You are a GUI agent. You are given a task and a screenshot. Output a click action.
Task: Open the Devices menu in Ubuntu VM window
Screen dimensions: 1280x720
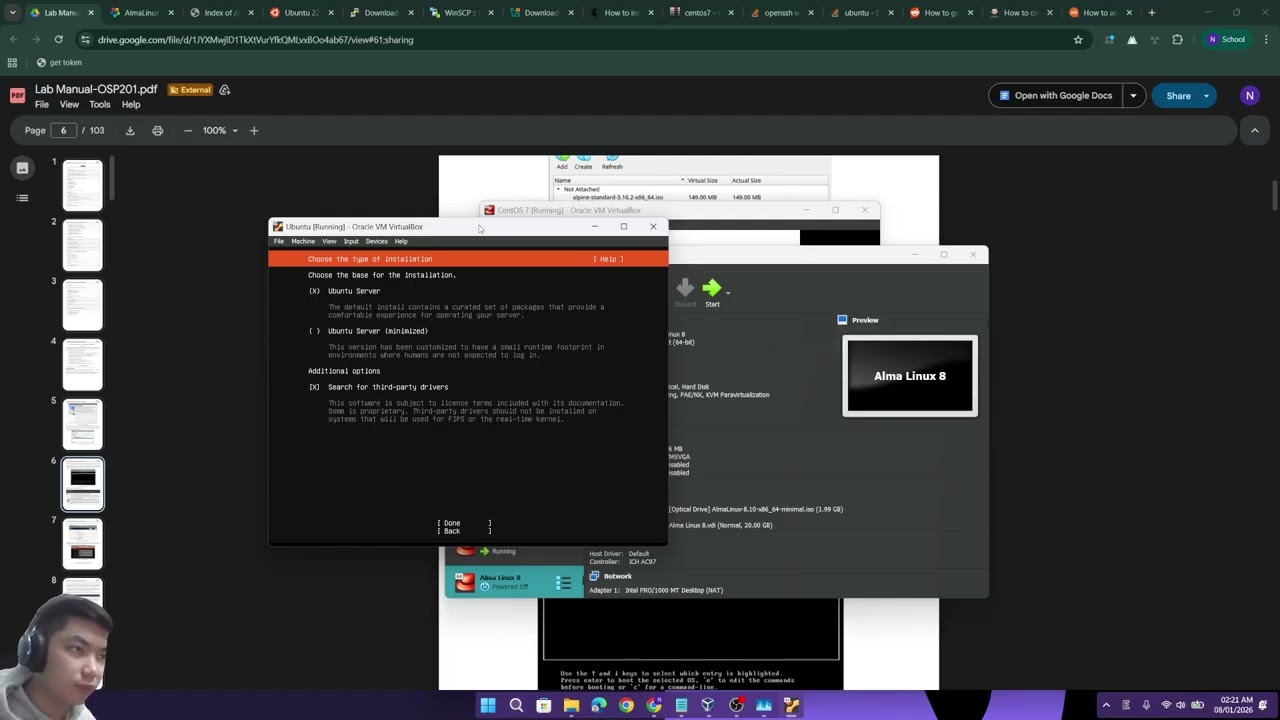tap(376, 241)
